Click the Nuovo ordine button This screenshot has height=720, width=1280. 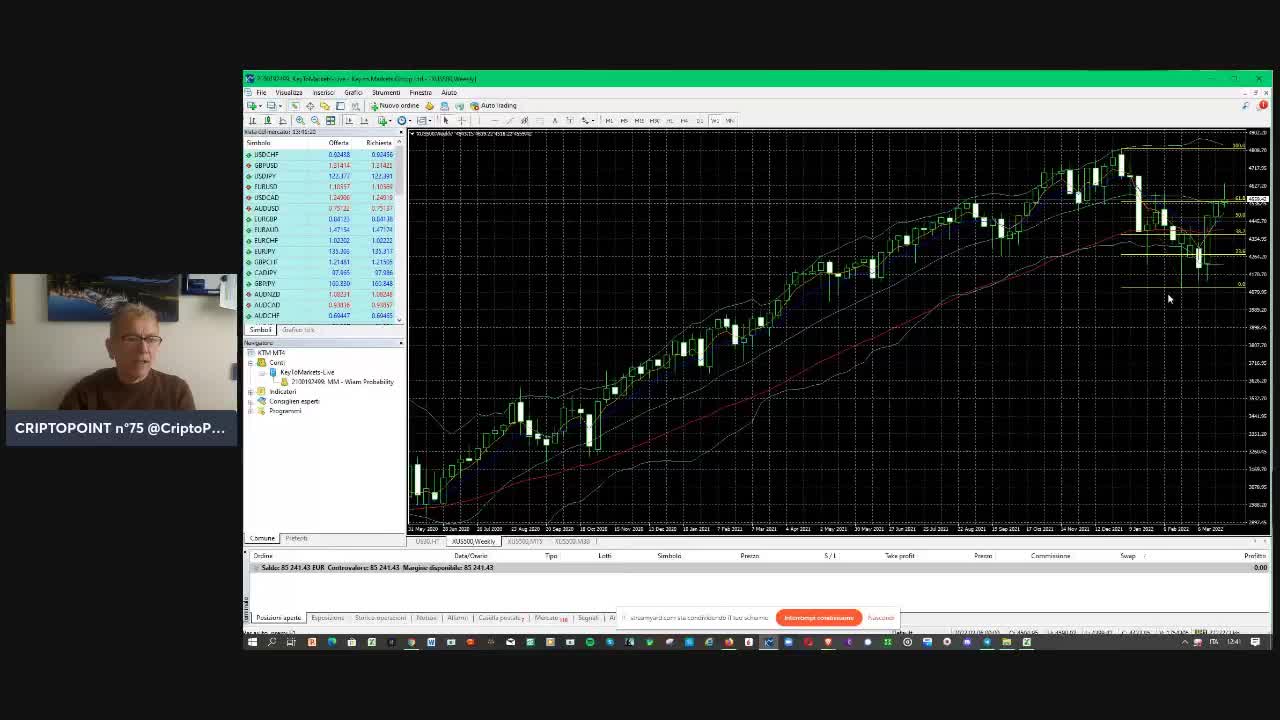[395, 105]
